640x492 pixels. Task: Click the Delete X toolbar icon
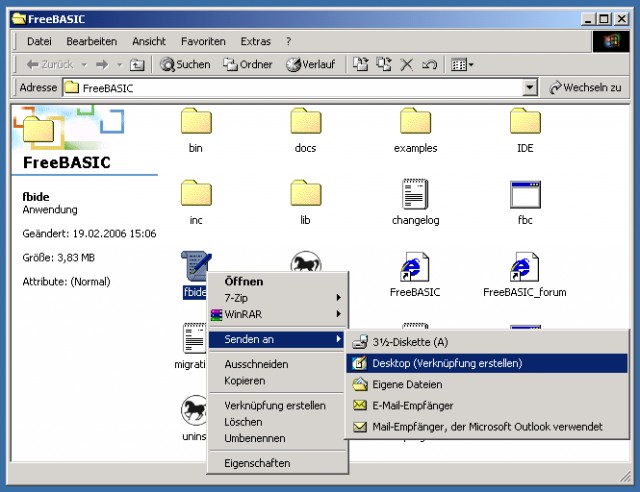pyautogui.click(x=406, y=64)
